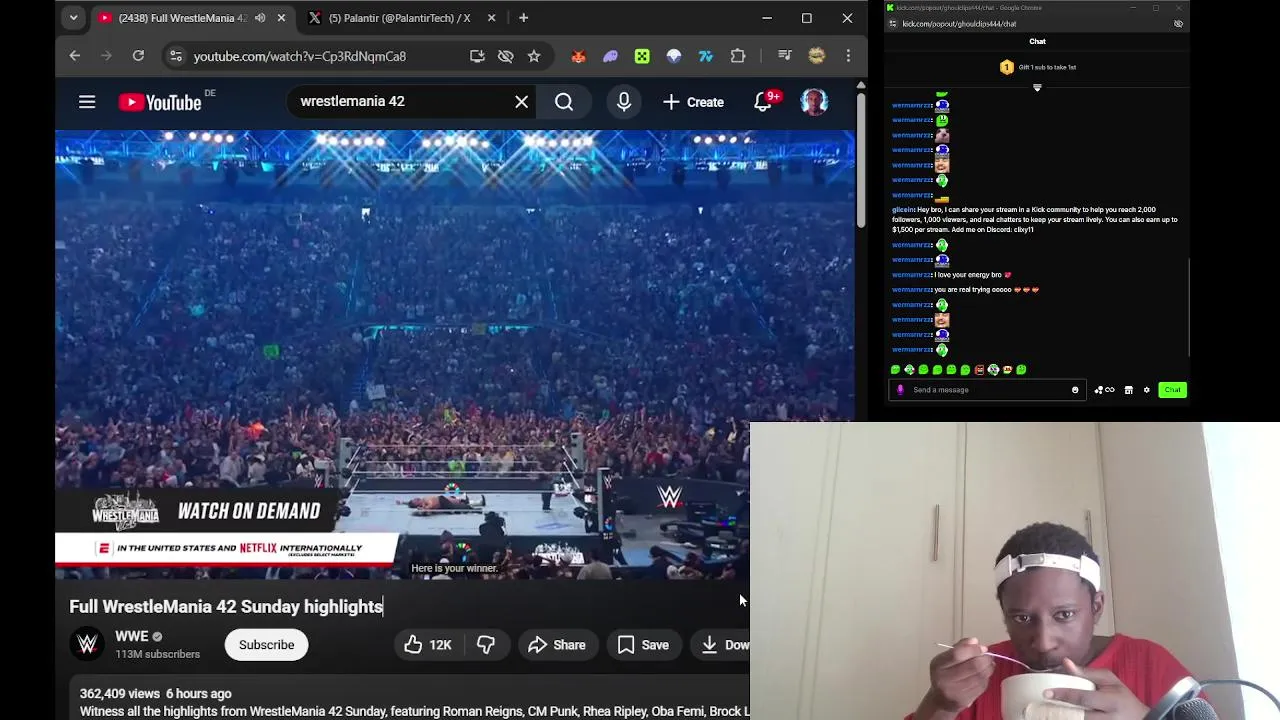Reload the YouTube page
The width and height of the screenshot is (1280, 720).
point(138,56)
